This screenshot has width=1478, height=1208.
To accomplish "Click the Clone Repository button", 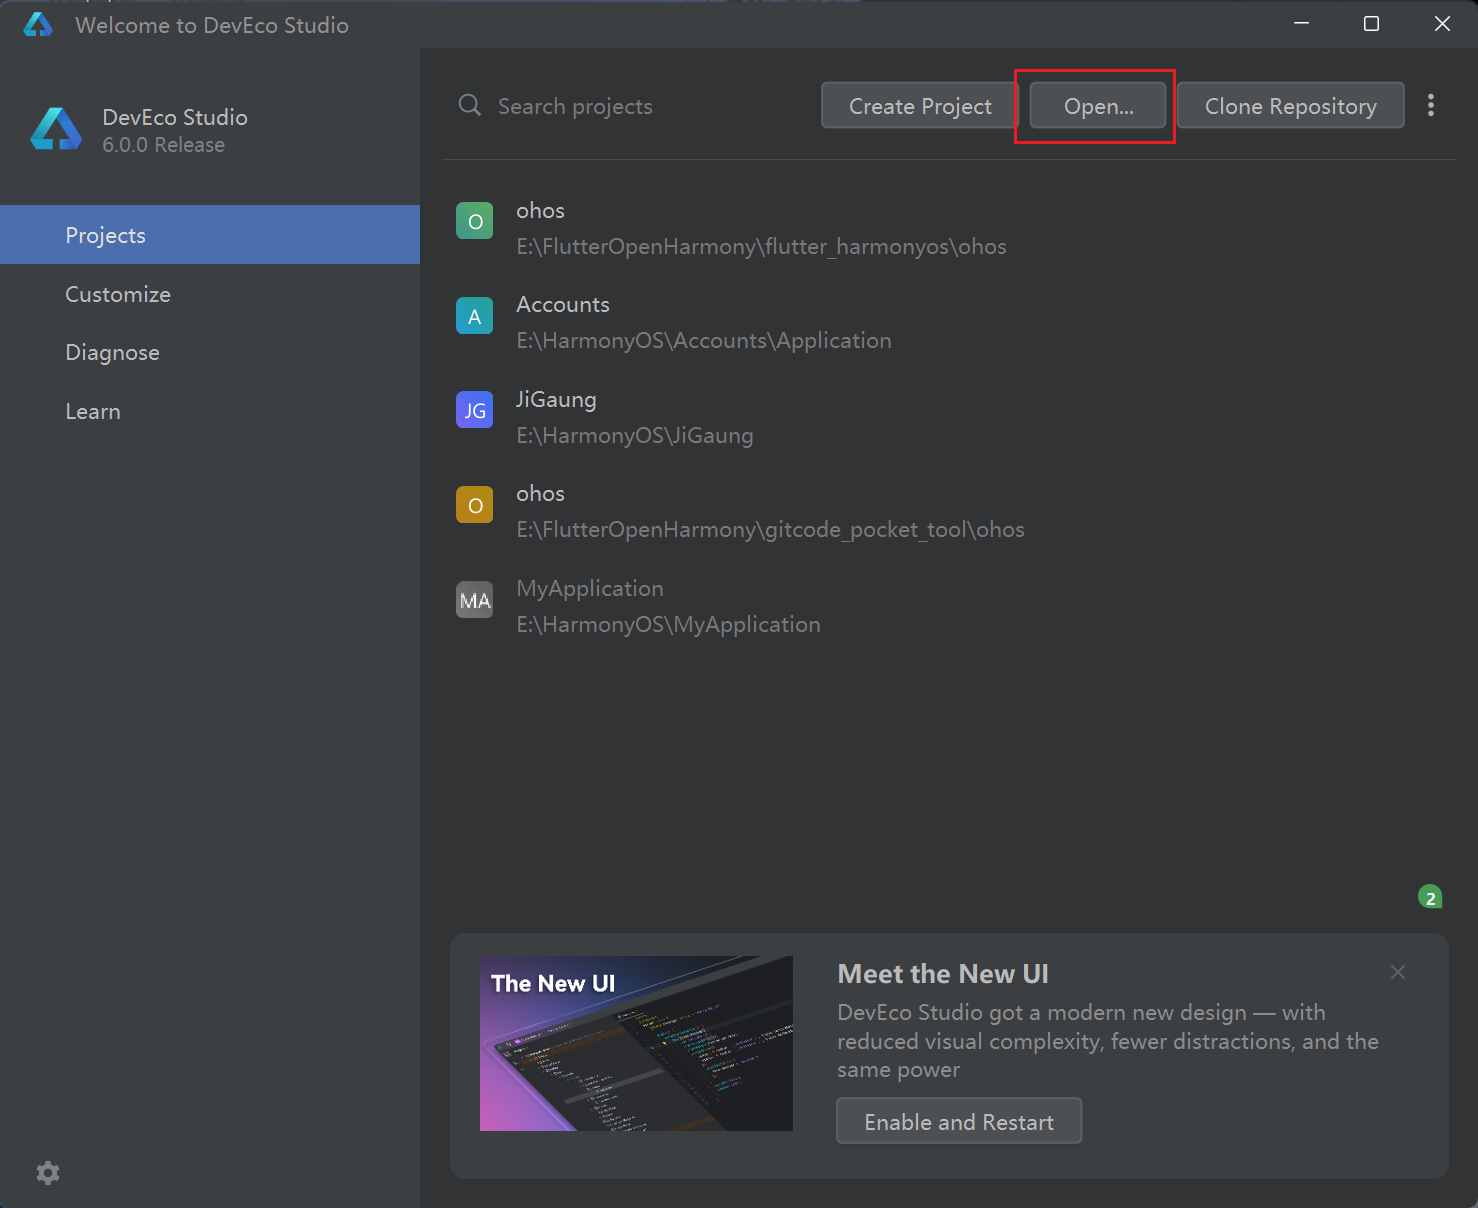I will (x=1291, y=105).
